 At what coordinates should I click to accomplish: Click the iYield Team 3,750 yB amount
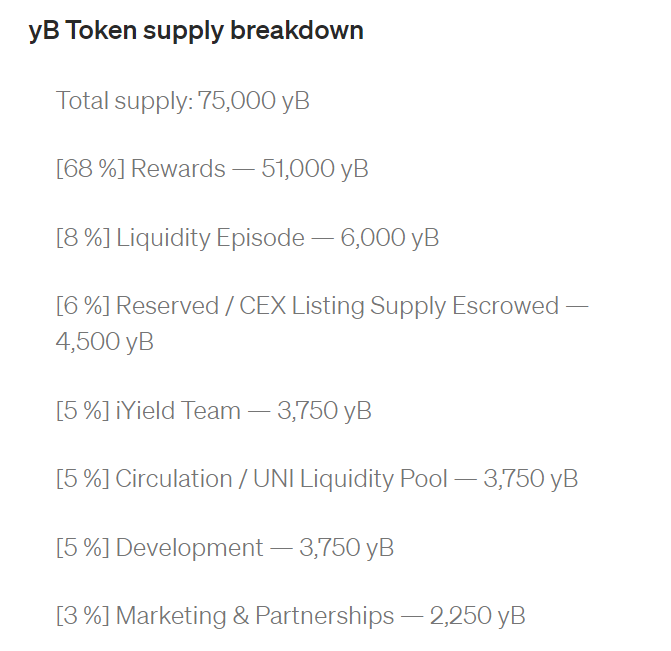[x=324, y=410]
